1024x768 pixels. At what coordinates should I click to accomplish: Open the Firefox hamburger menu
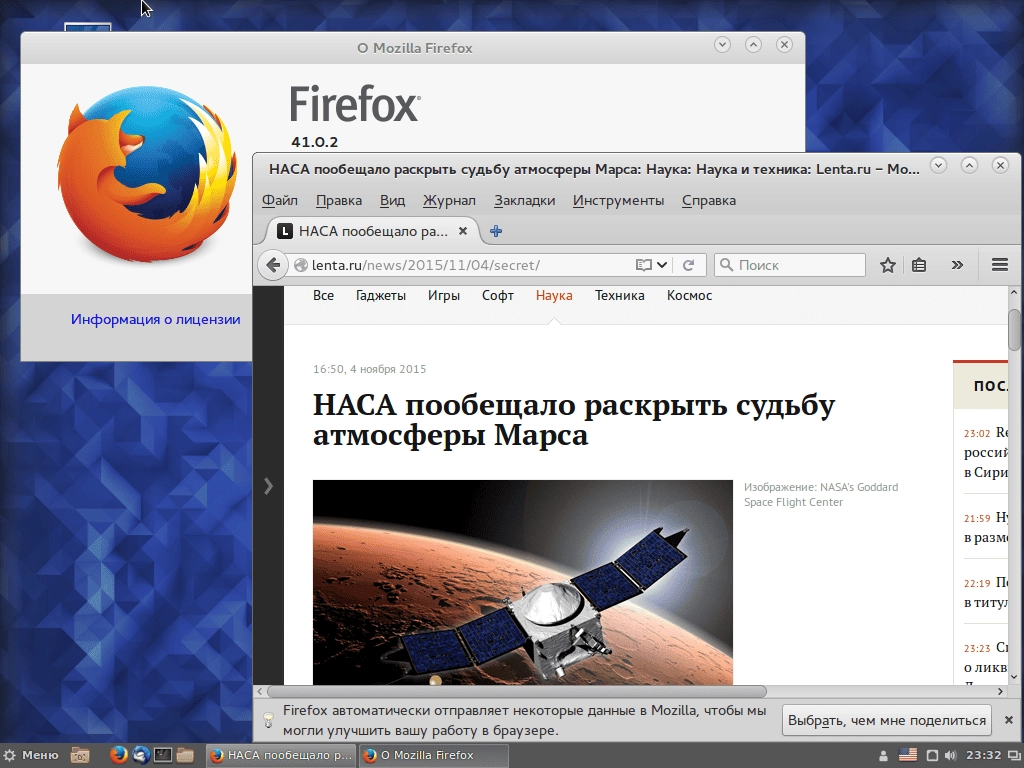(x=1000, y=264)
